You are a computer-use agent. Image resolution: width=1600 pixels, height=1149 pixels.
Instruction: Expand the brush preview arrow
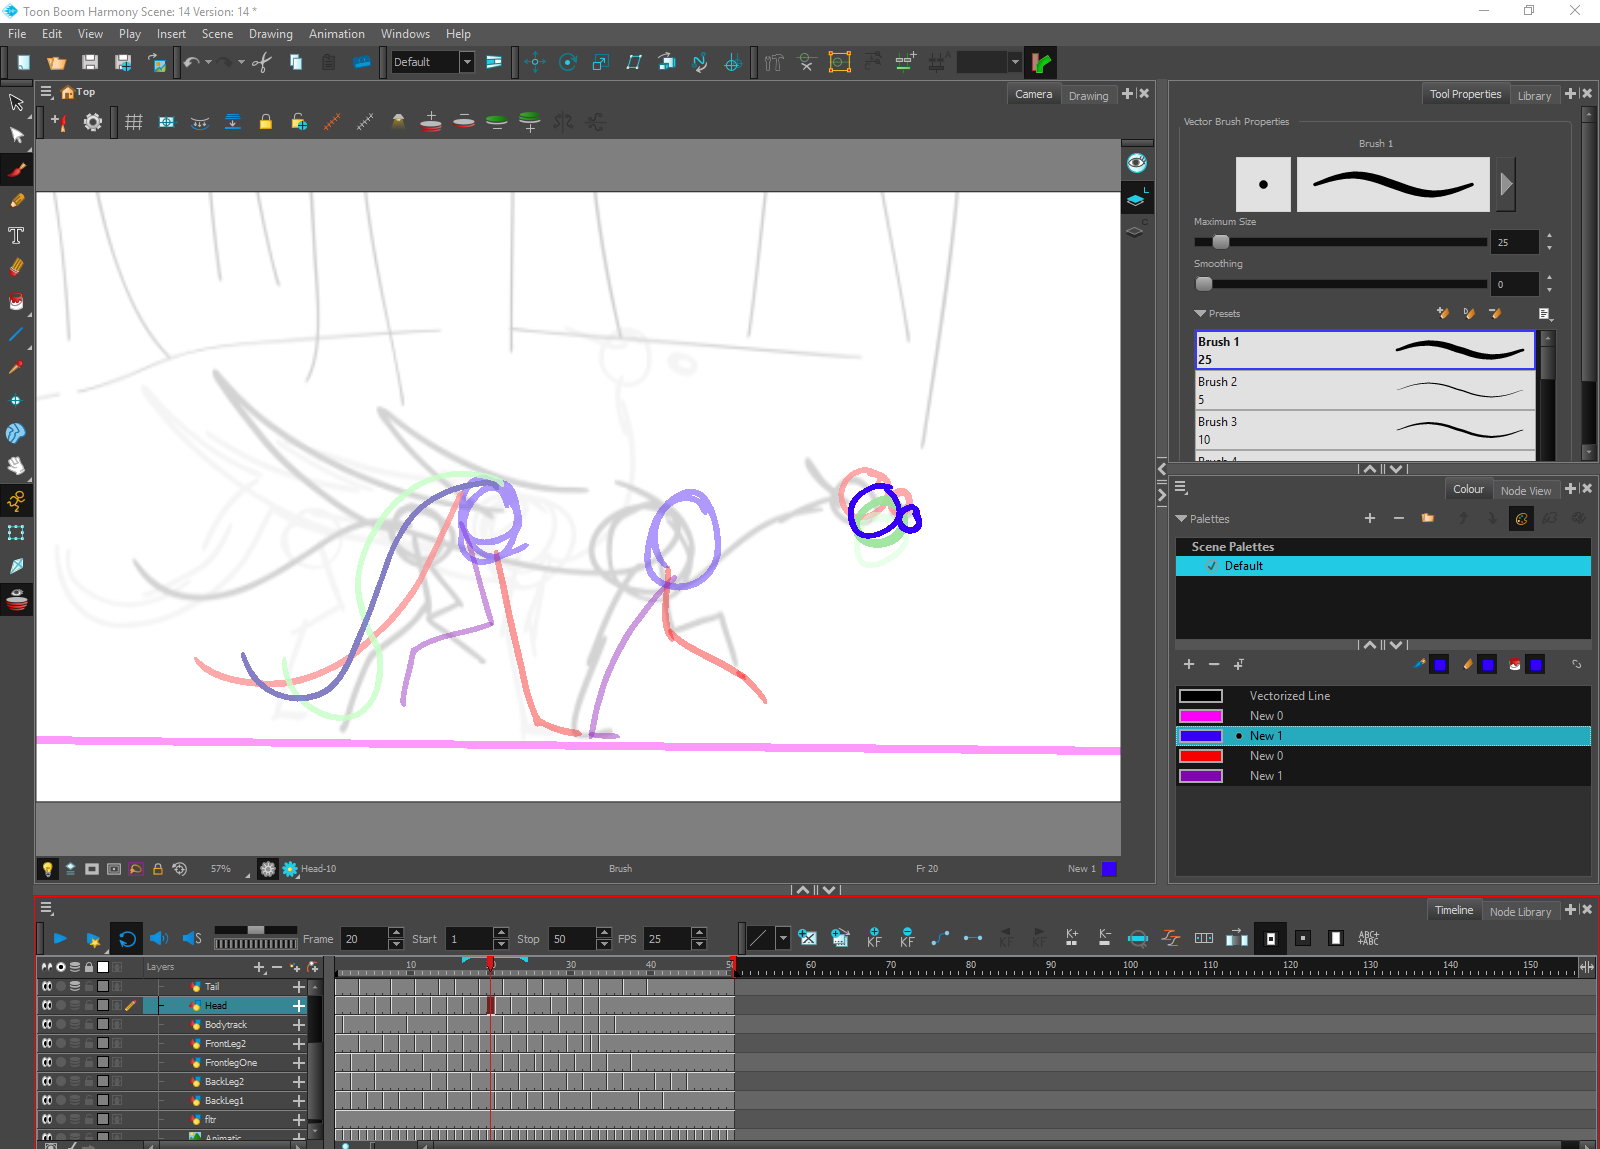coord(1506,184)
